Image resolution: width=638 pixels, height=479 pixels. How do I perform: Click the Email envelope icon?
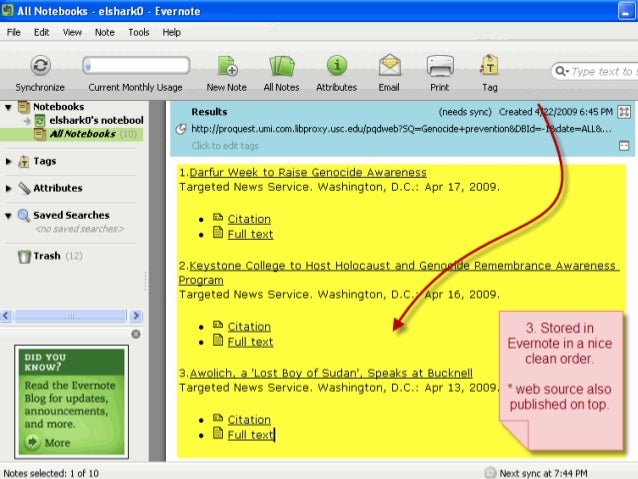point(389,66)
